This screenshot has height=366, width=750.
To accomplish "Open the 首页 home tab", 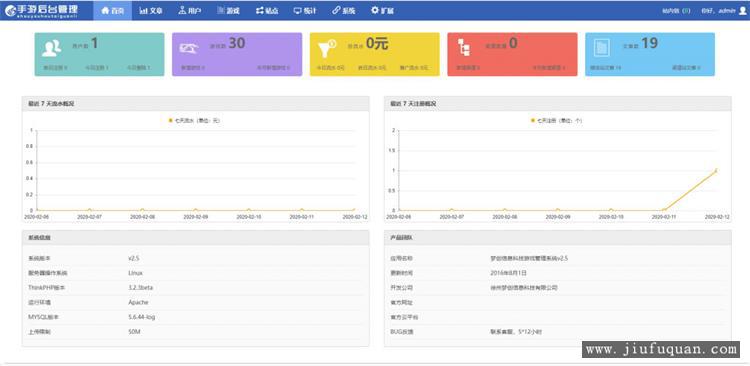I will tap(112, 11).
